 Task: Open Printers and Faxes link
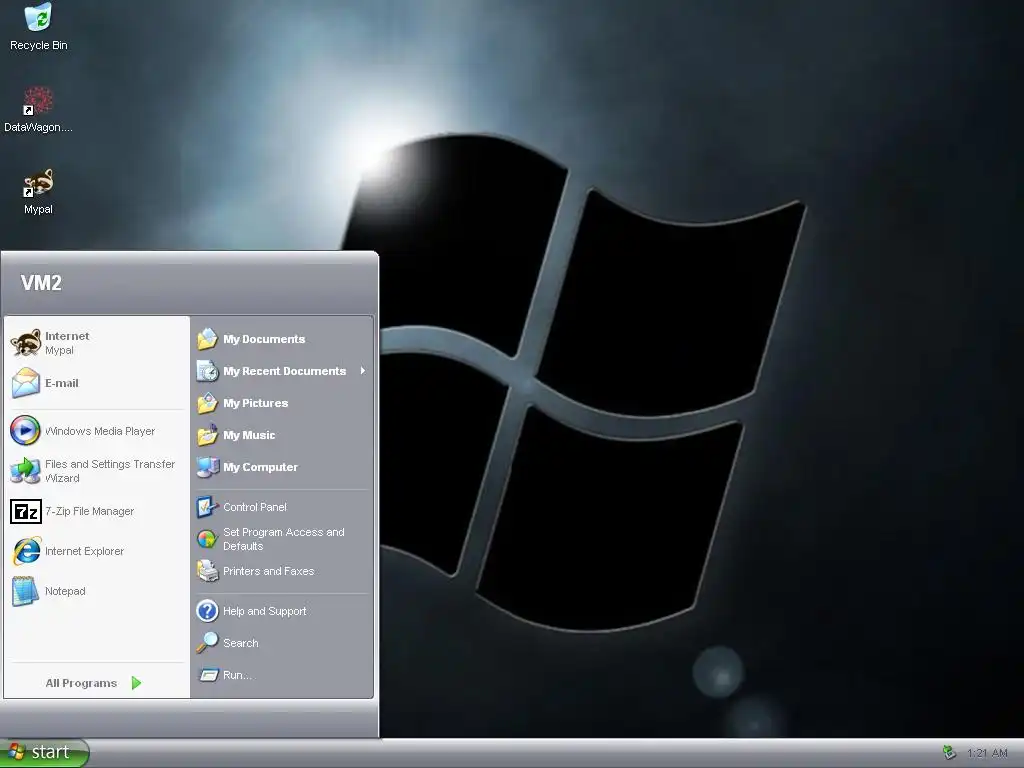click(x=284, y=571)
